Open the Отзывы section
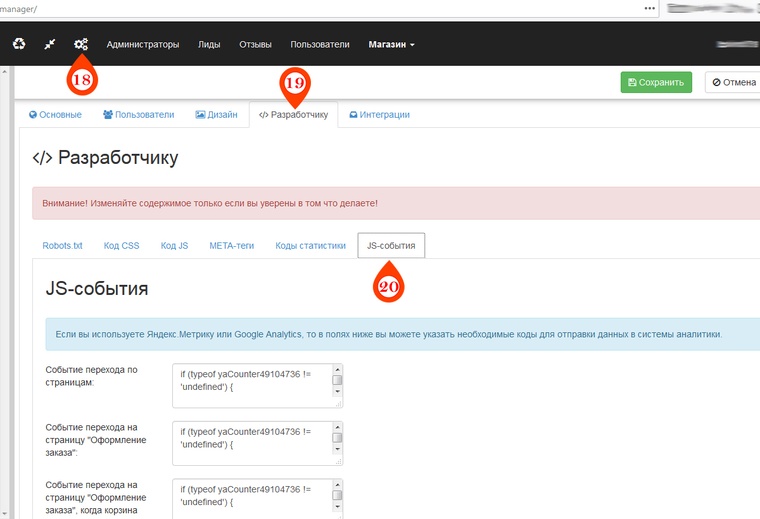Screen dimensions: 760x519 point(255,44)
